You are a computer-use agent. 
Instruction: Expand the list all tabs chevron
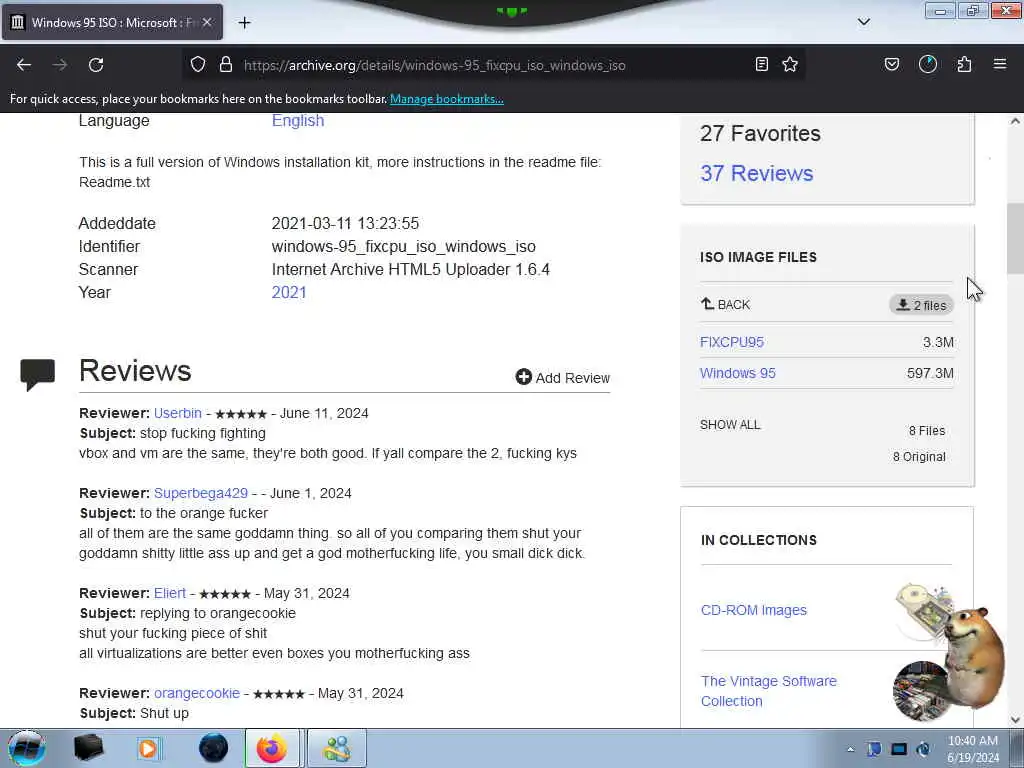point(863,22)
